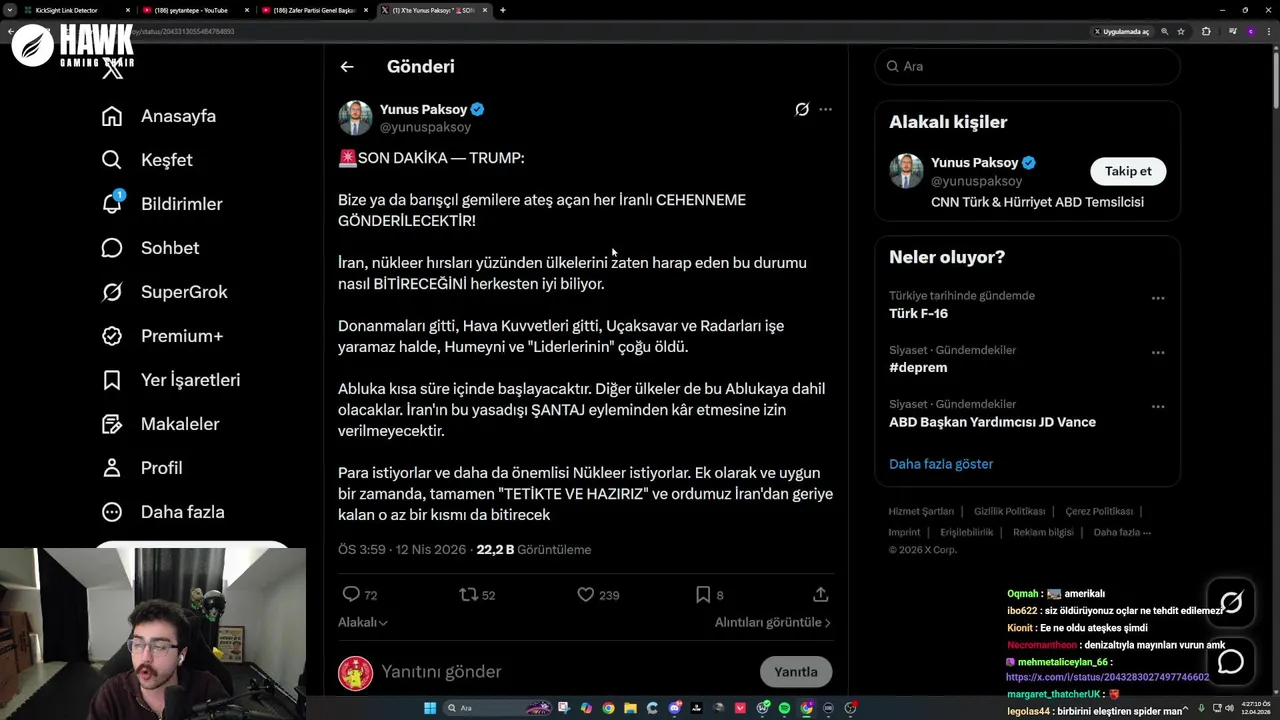Open Windows Start button on taskbar
The width and height of the screenshot is (1280, 720).
pos(430,708)
